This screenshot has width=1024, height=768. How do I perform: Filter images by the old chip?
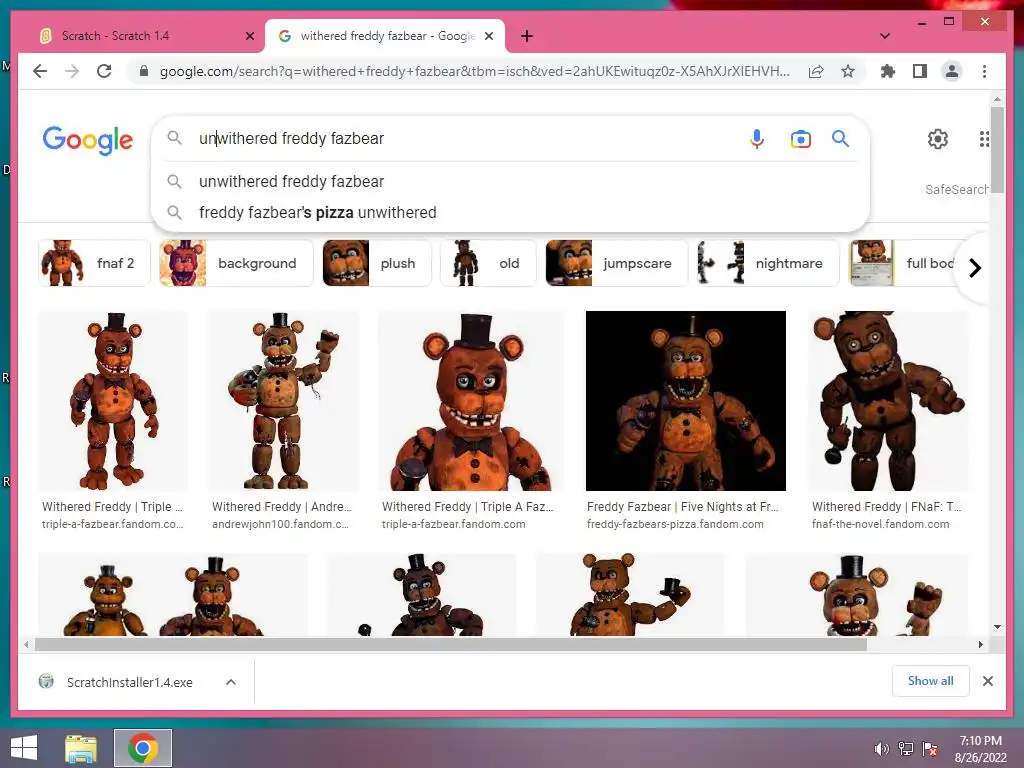coord(488,263)
